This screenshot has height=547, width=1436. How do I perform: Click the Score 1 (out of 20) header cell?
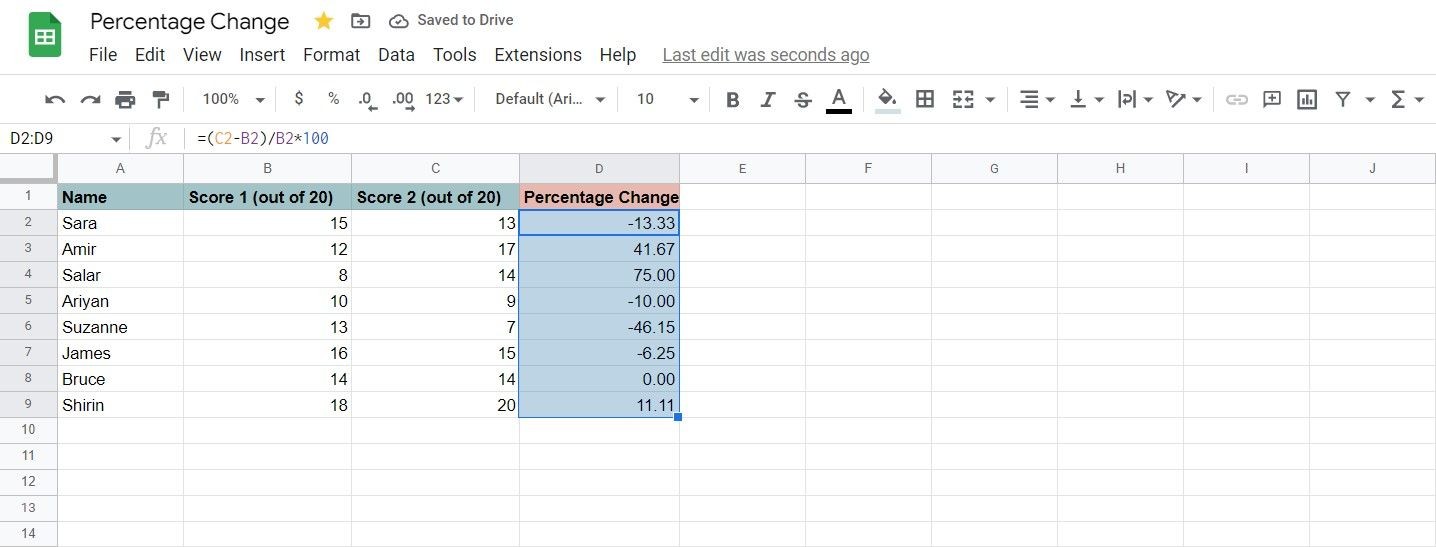click(x=267, y=197)
